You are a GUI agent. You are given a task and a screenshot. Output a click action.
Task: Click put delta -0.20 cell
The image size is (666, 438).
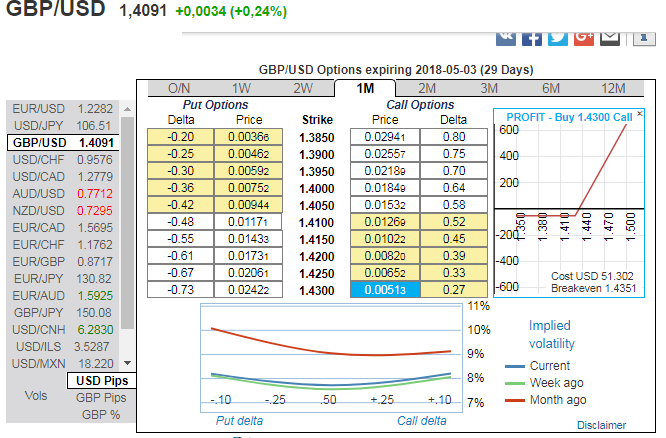coord(181,137)
